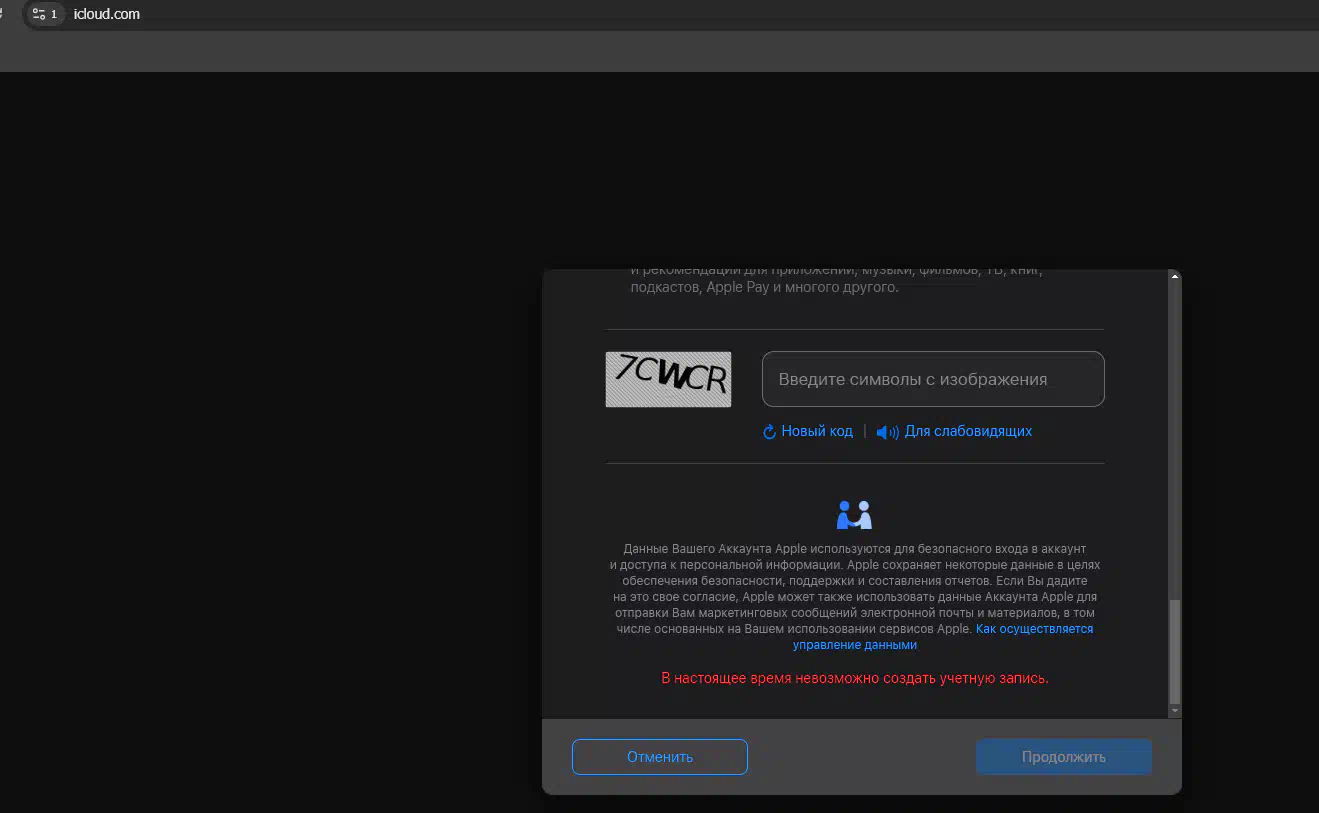Image resolution: width=1319 pixels, height=813 pixels.
Task: Request a new code via Новый код link
Action: [x=817, y=431]
